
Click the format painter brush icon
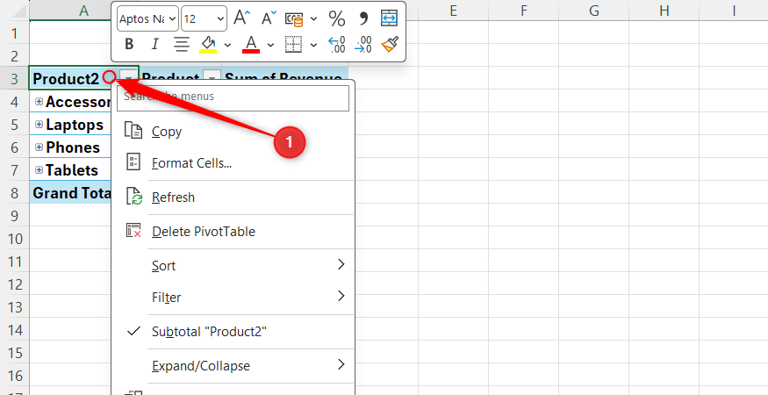tap(390, 45)
